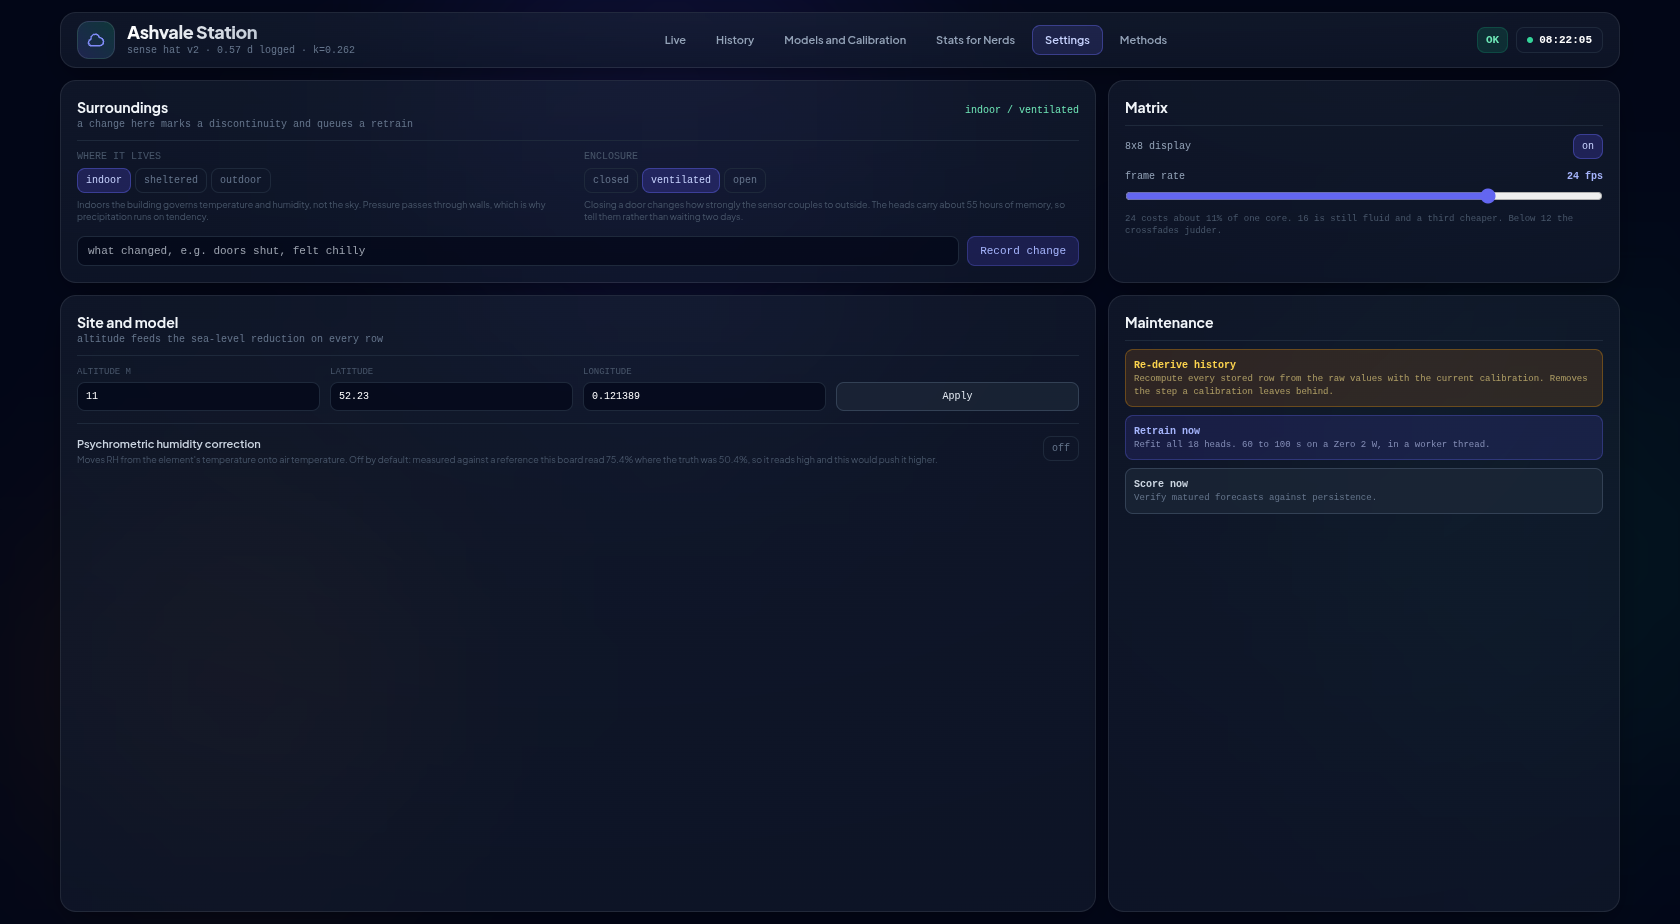The image size is (1680, 924).
Task: Click the clock time indicator 08:22:05
Action: (x=1559, y=40)
